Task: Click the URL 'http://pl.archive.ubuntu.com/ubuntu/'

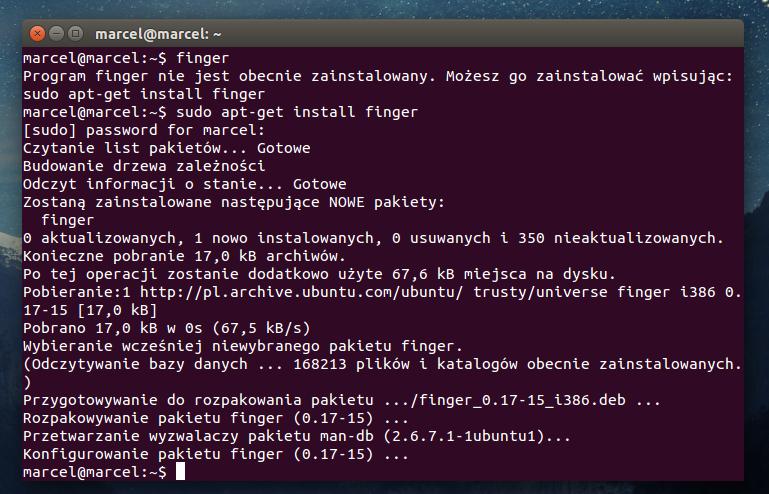Action: (x=302, y=292)
